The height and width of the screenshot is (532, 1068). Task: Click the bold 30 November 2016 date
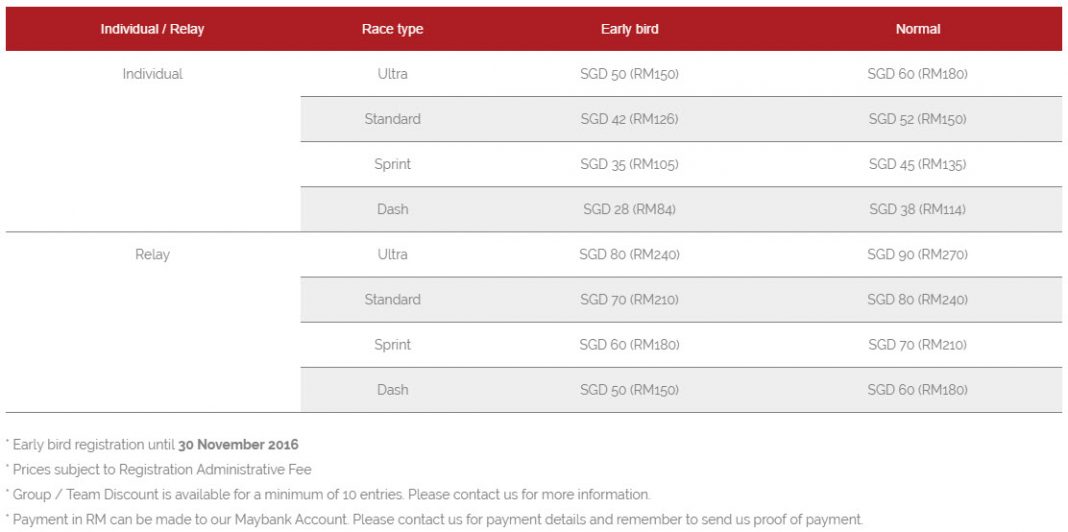click(x=238, y=445)
